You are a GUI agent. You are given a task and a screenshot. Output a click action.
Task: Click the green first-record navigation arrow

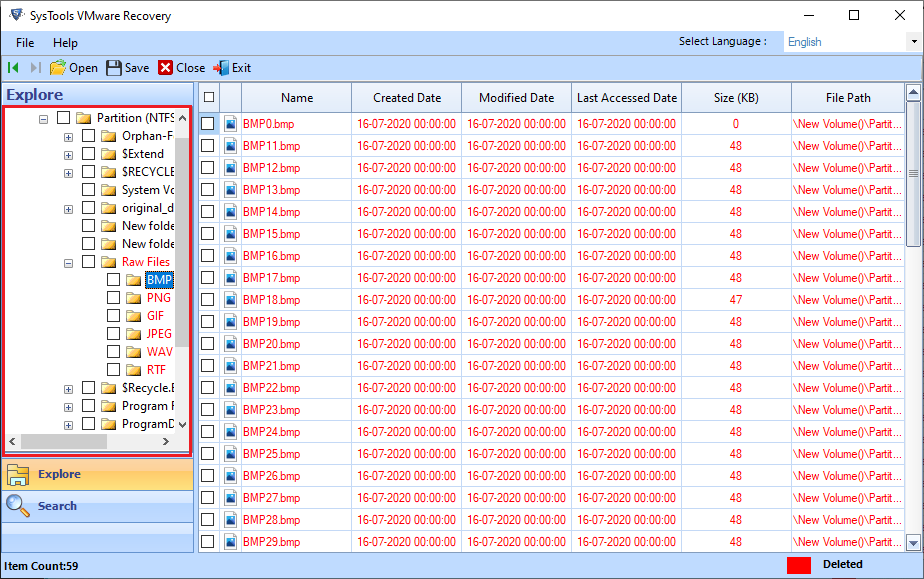click(12, 67)
